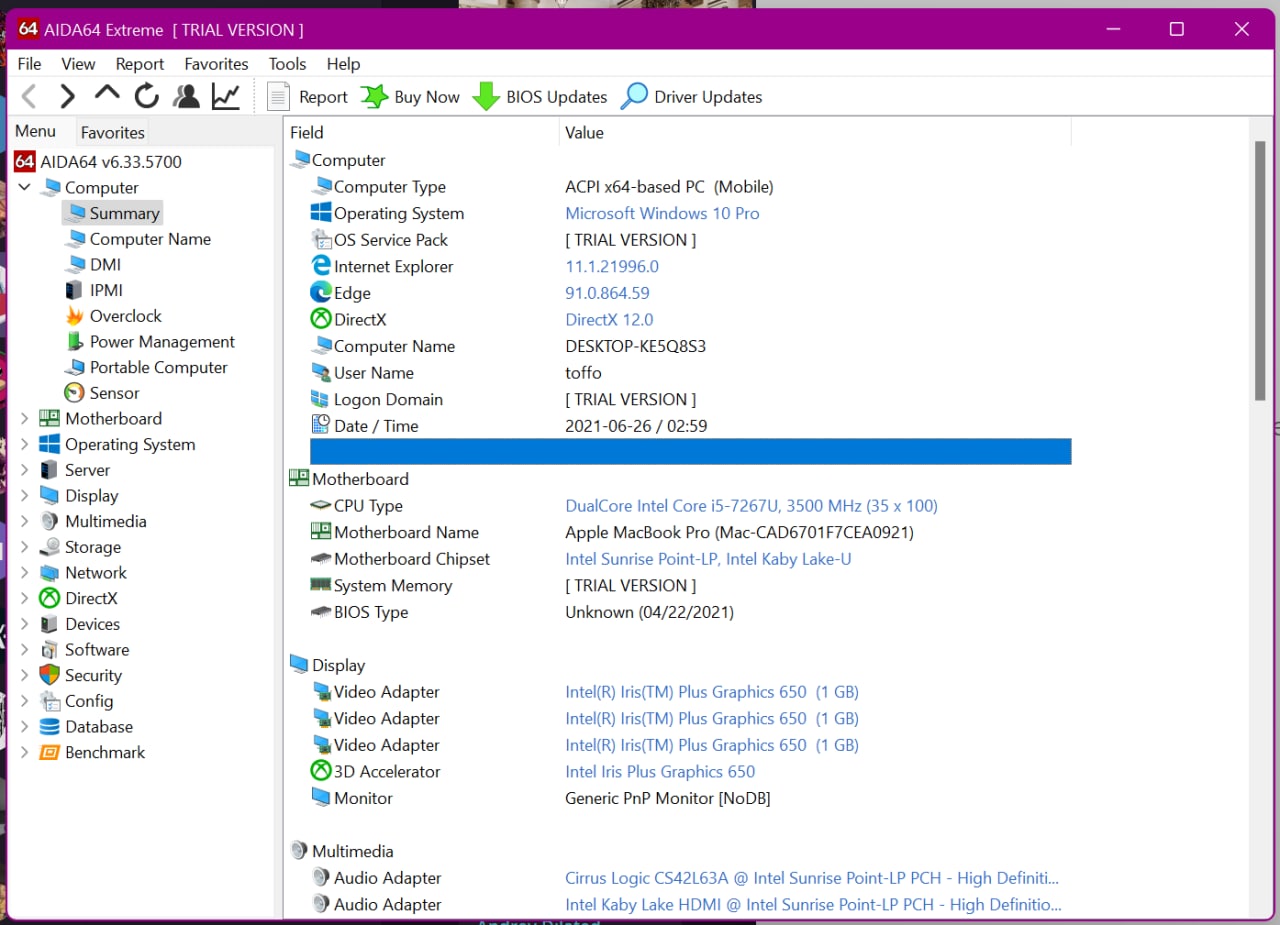1280x925 pixels.
Task: Select the BIOS Type row
Action: coord(690,612)
